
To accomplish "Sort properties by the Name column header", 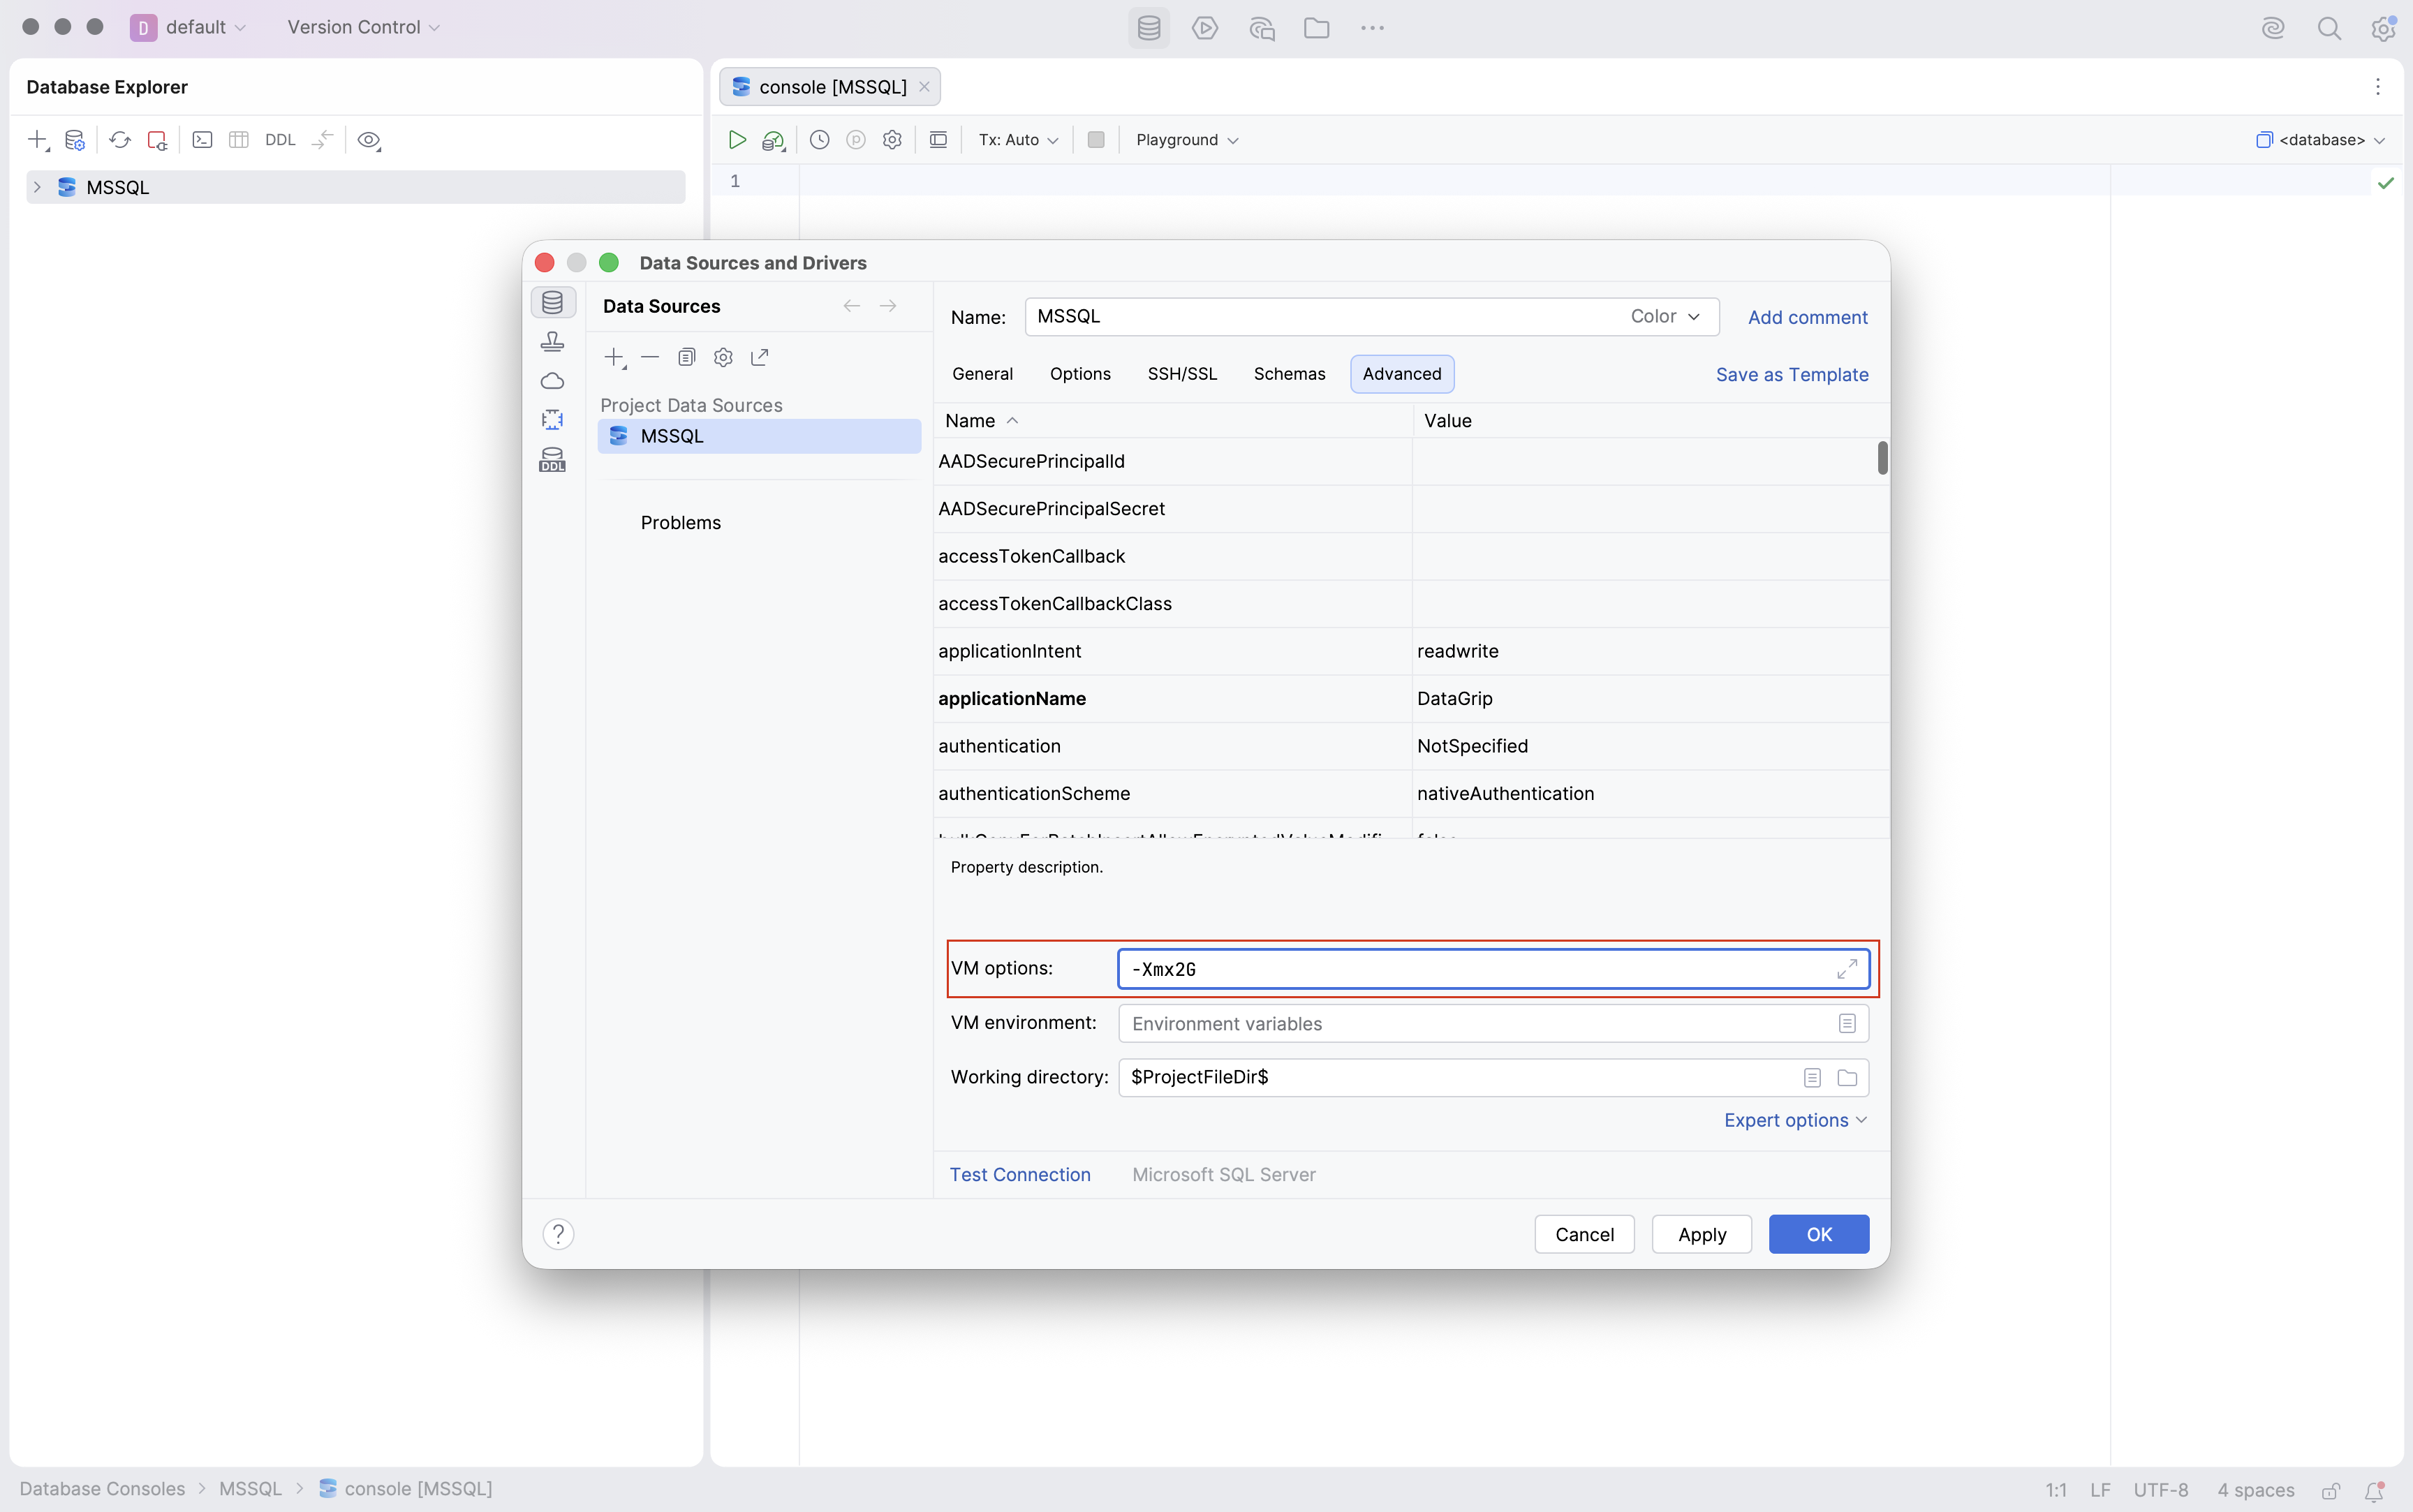I will (x=1172, y=421).
